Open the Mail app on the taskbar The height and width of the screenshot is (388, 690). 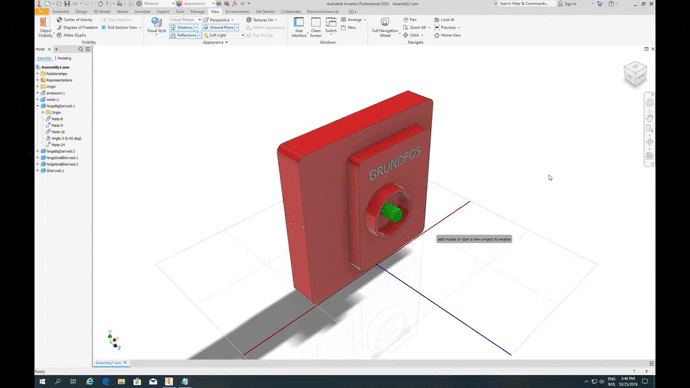point(153,381)
